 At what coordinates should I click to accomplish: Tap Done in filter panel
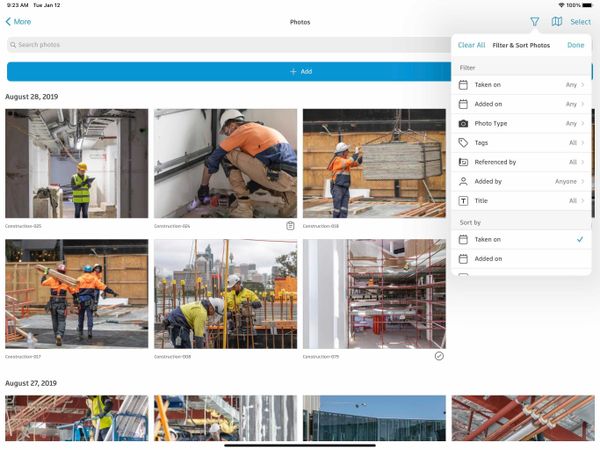(x=576, y=45)
